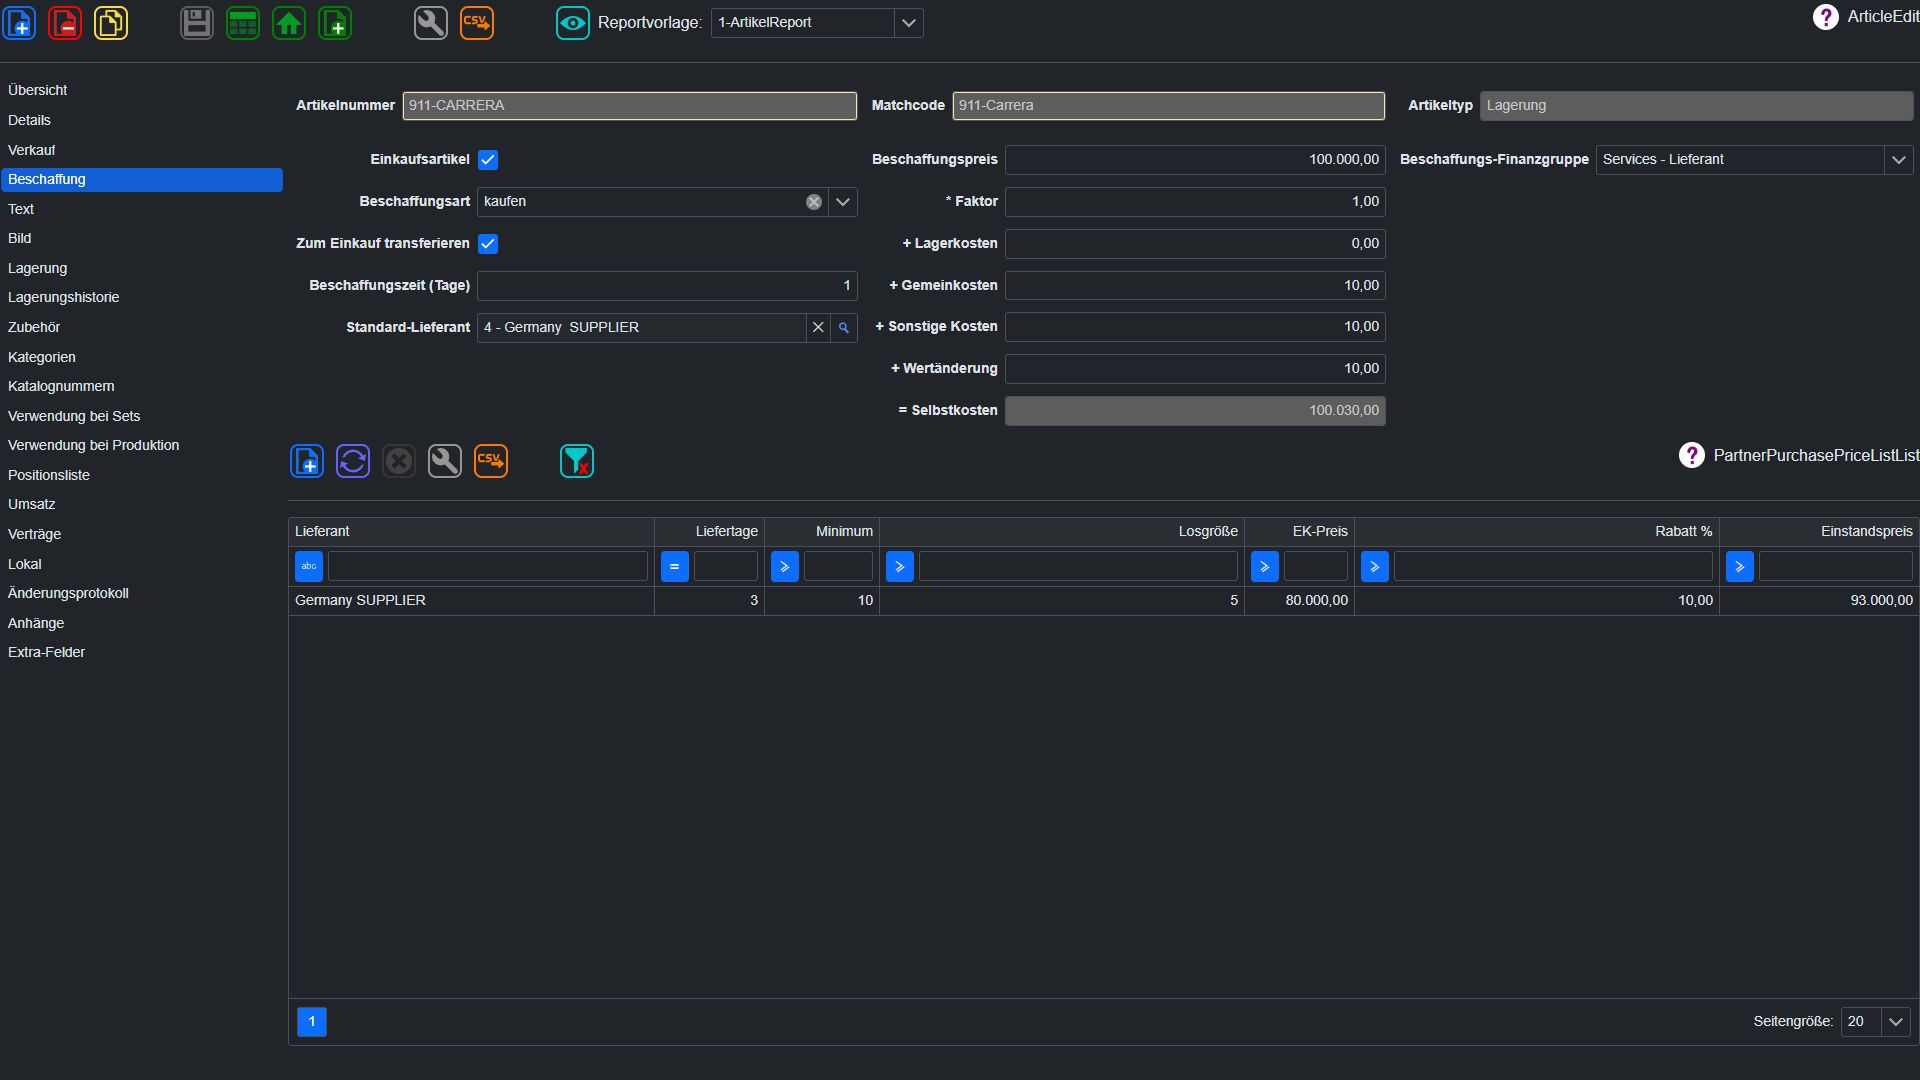Viewport: 1920px width, 1080px height.
Task: Open ArticleEdit help question mark
Action: [1825, 17]
